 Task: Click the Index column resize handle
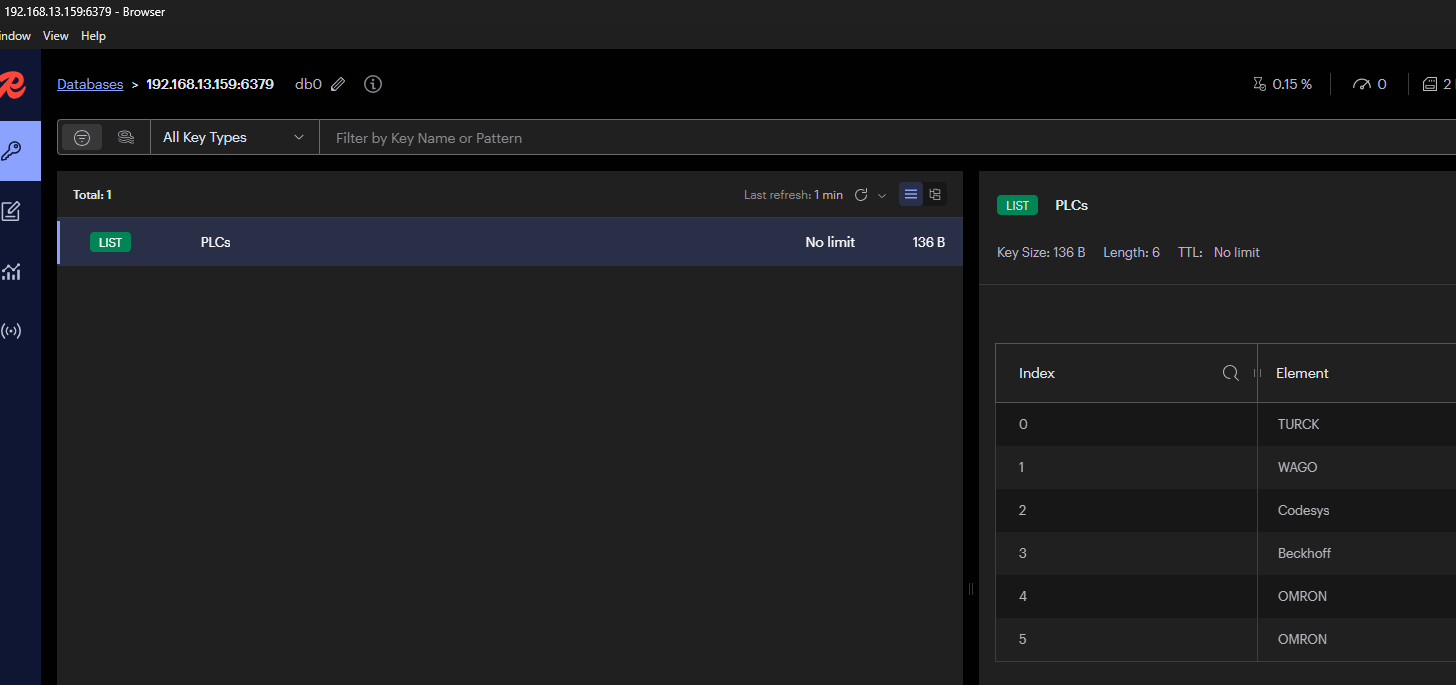pos(1257,373)
